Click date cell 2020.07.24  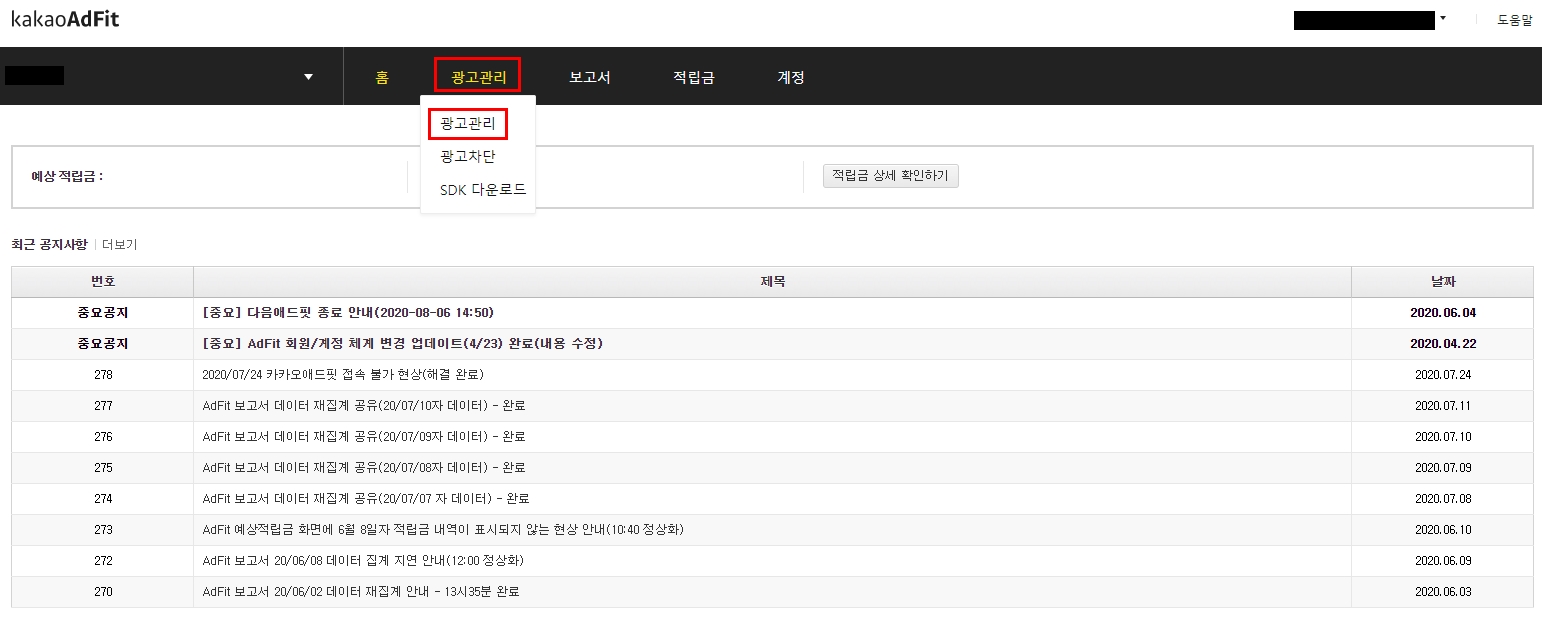click(x=1443, y=375)
